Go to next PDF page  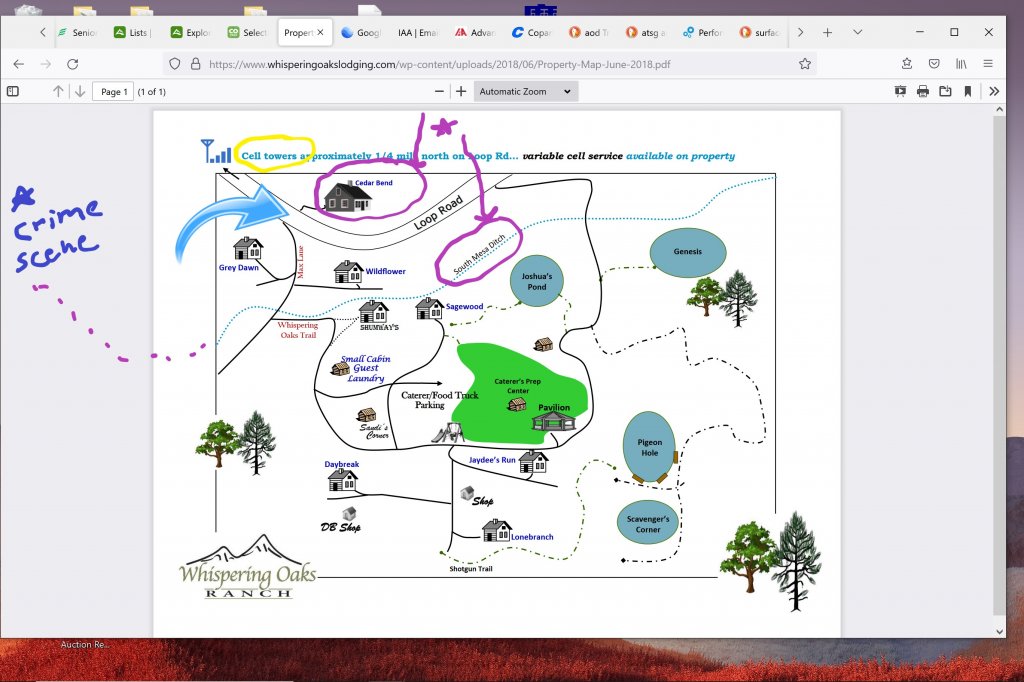tap(79, 91)
